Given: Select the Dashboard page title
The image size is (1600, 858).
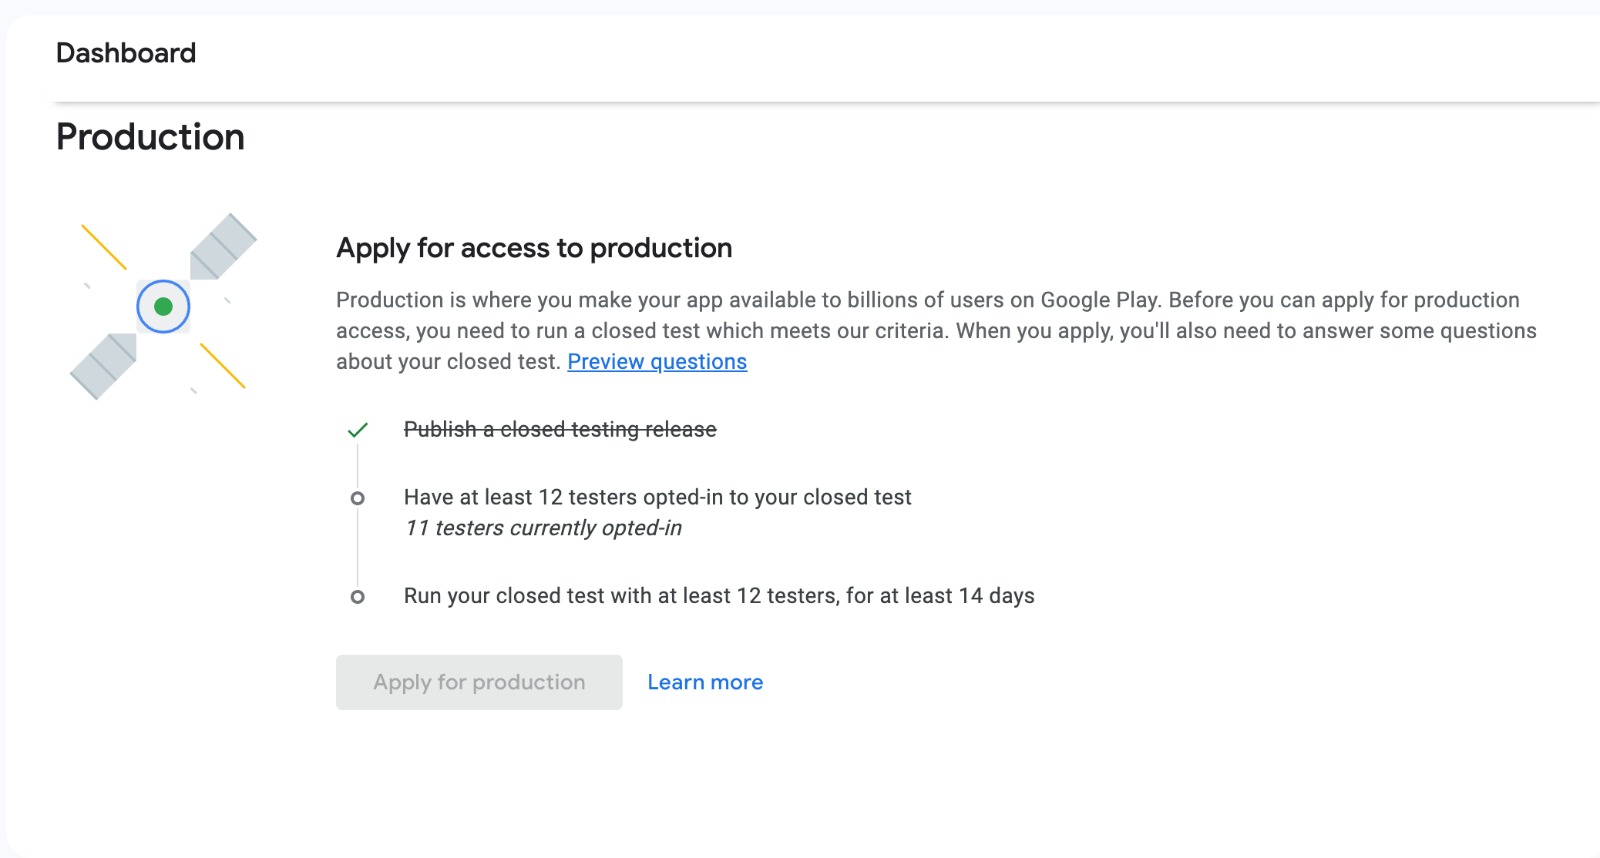Looking at the screenshot, I should [126, 53].
